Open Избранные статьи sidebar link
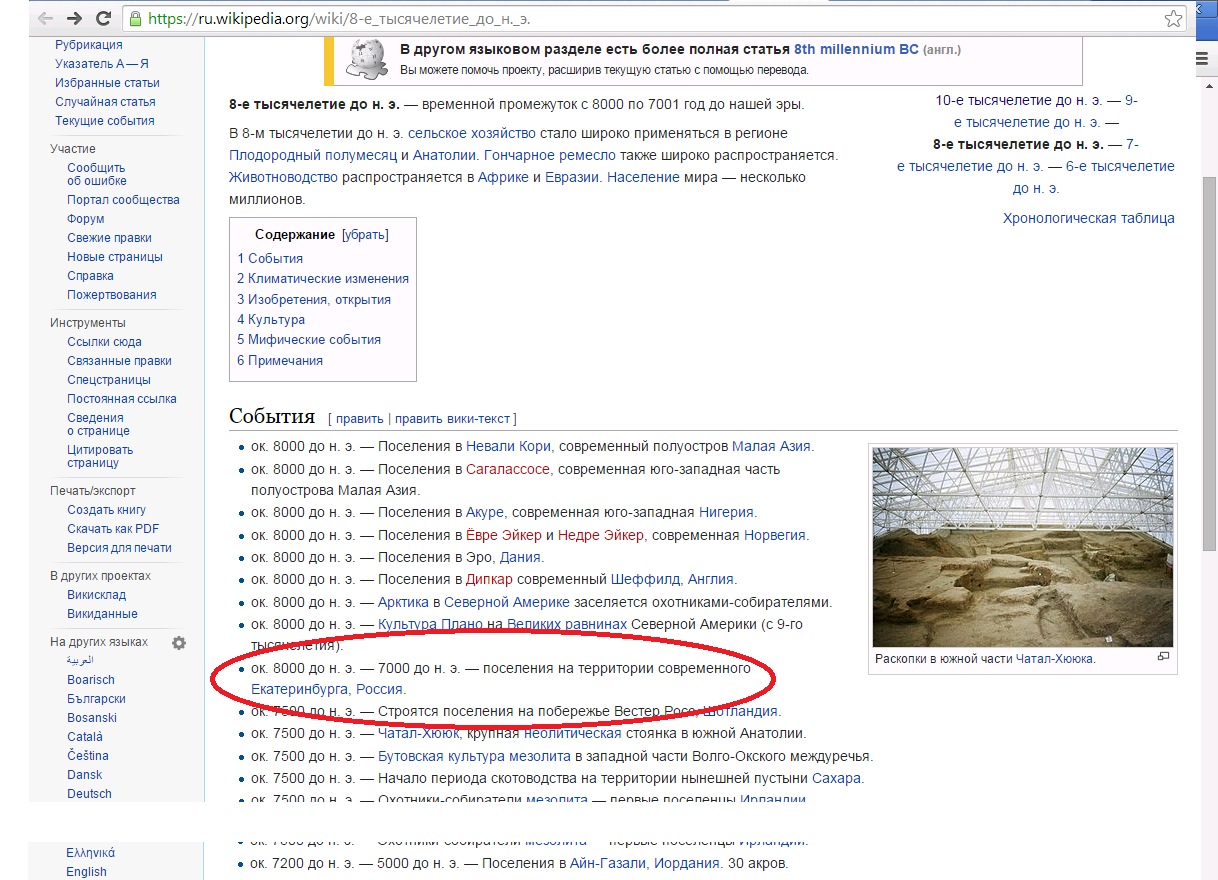 point(107,83)
